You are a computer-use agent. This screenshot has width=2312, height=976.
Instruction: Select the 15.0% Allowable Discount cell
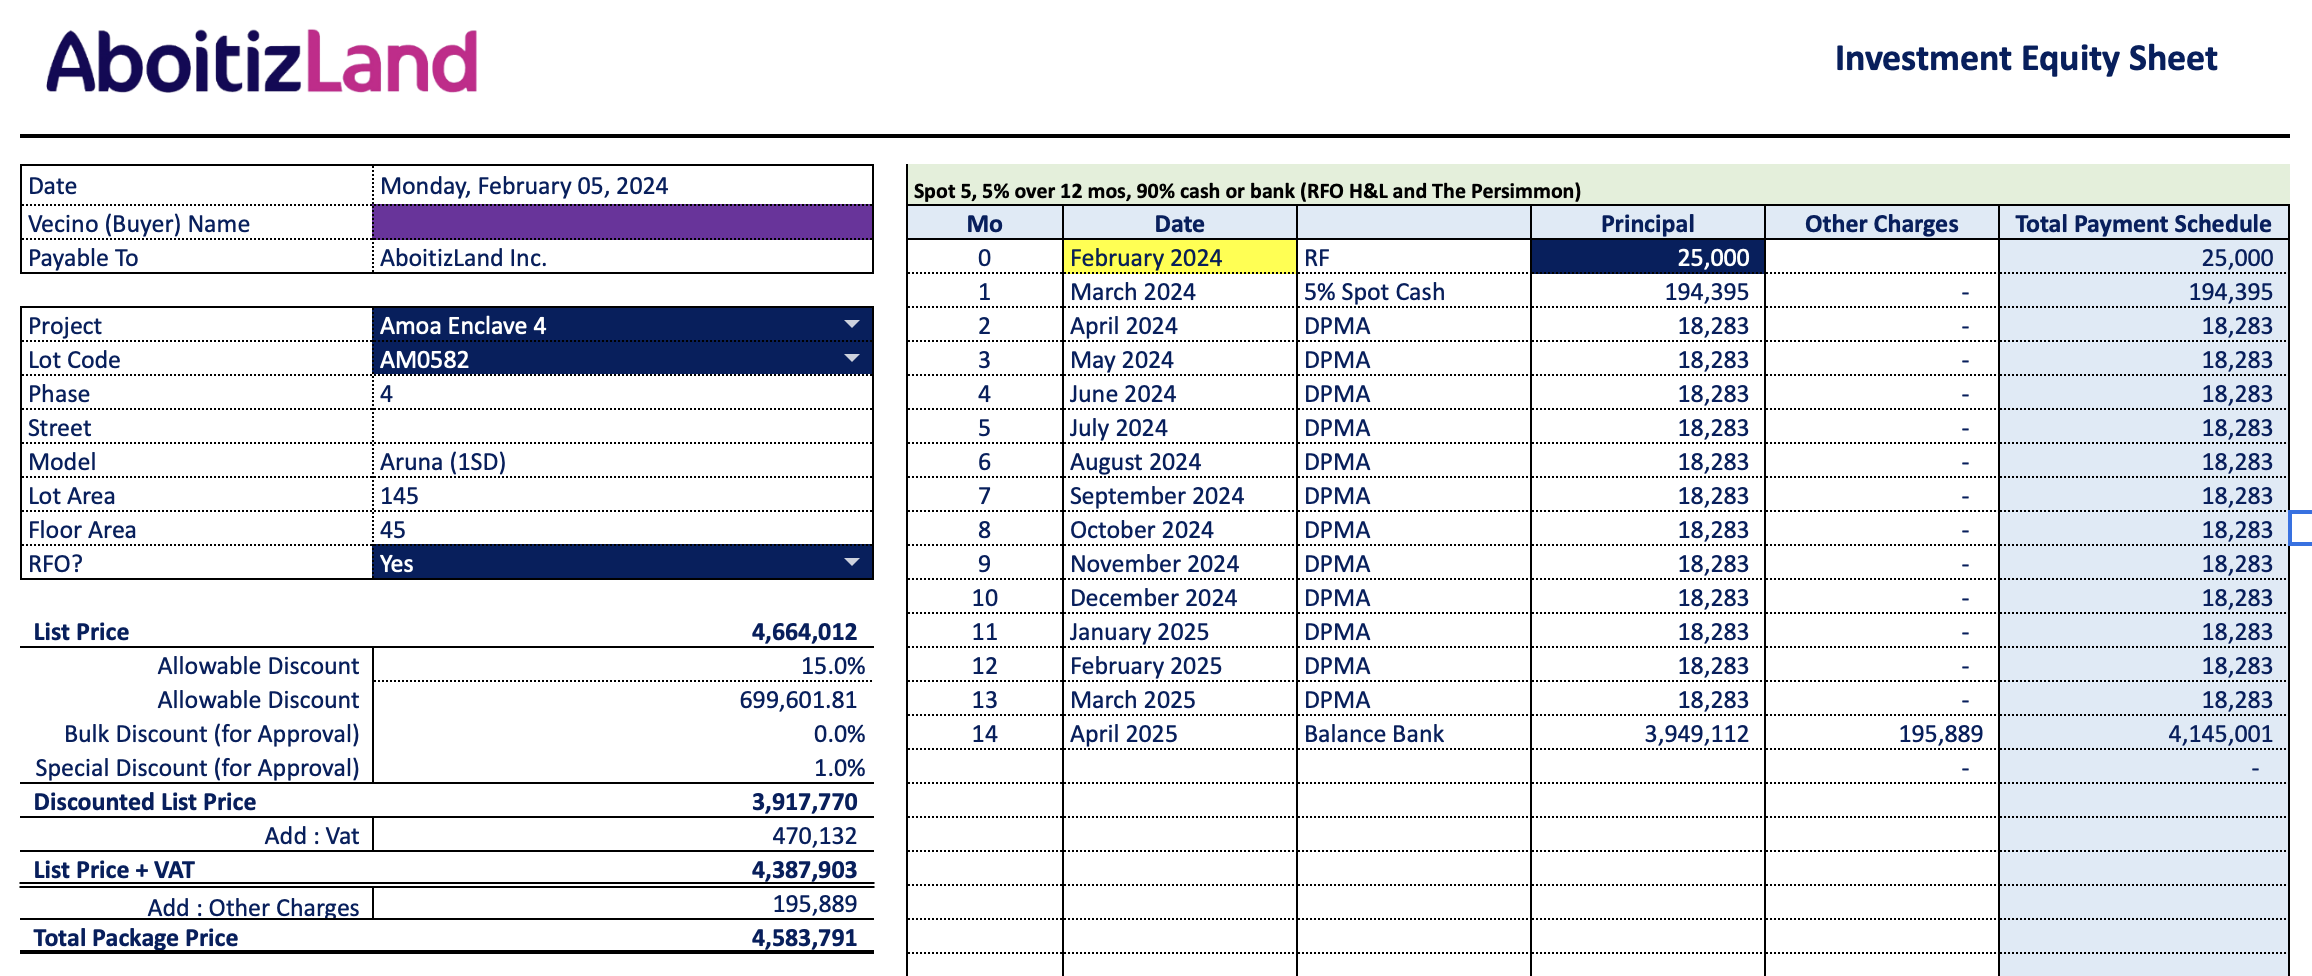[622, 665]
